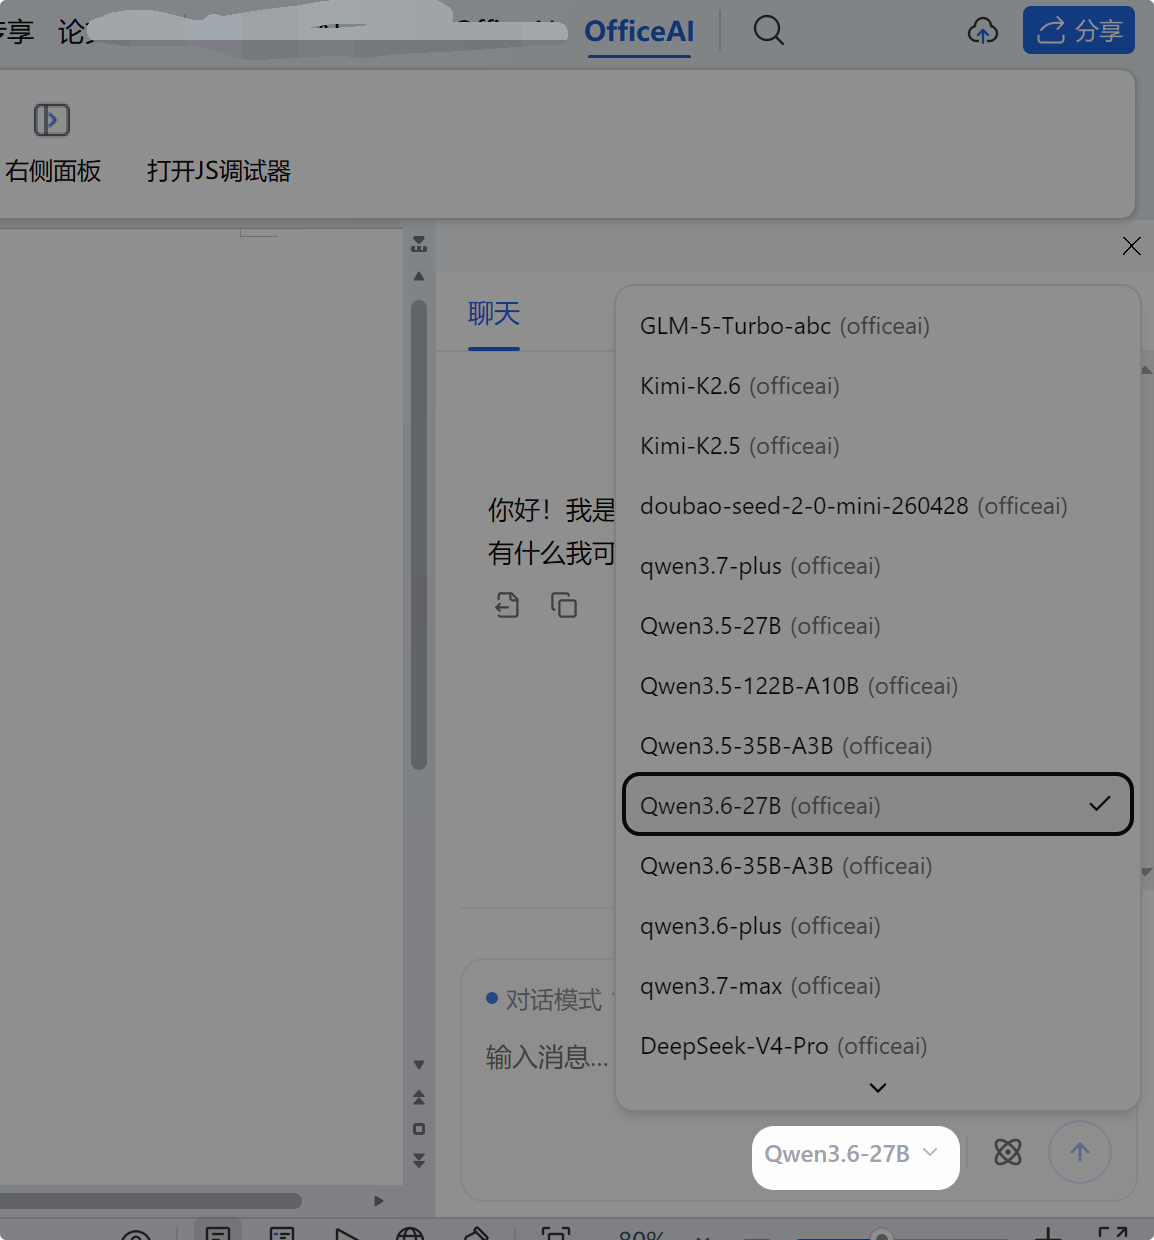Expand more models with the down chevron
Viewport: 1154px width, 1240px height.
point(878,1088)
